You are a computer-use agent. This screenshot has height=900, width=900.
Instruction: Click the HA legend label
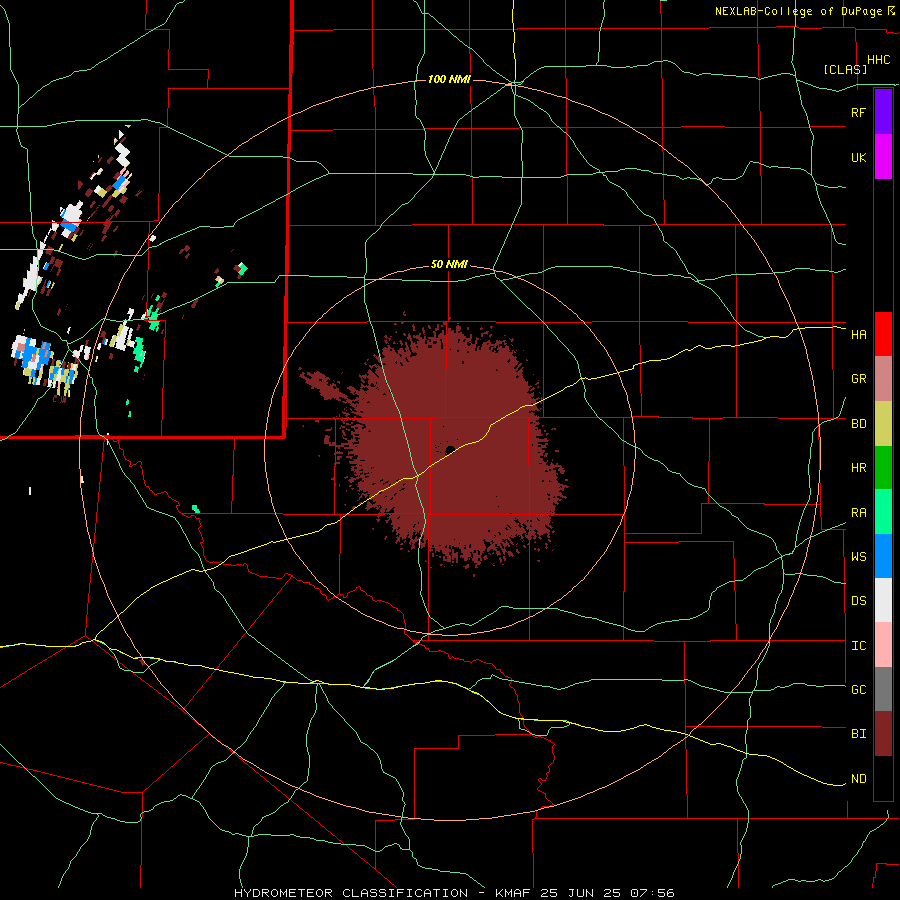coord(858,334)
